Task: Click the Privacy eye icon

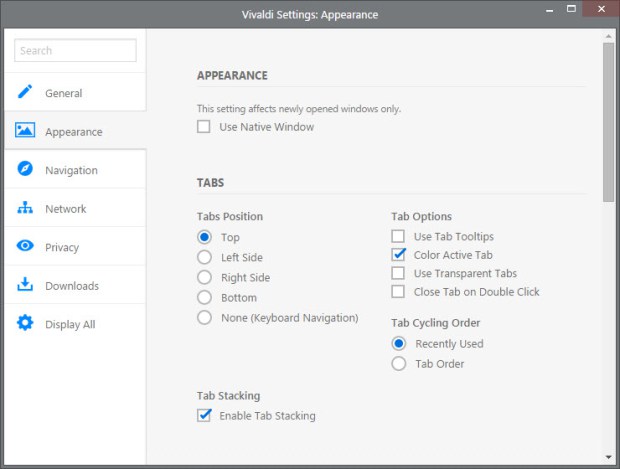Action: pos(25,246)
